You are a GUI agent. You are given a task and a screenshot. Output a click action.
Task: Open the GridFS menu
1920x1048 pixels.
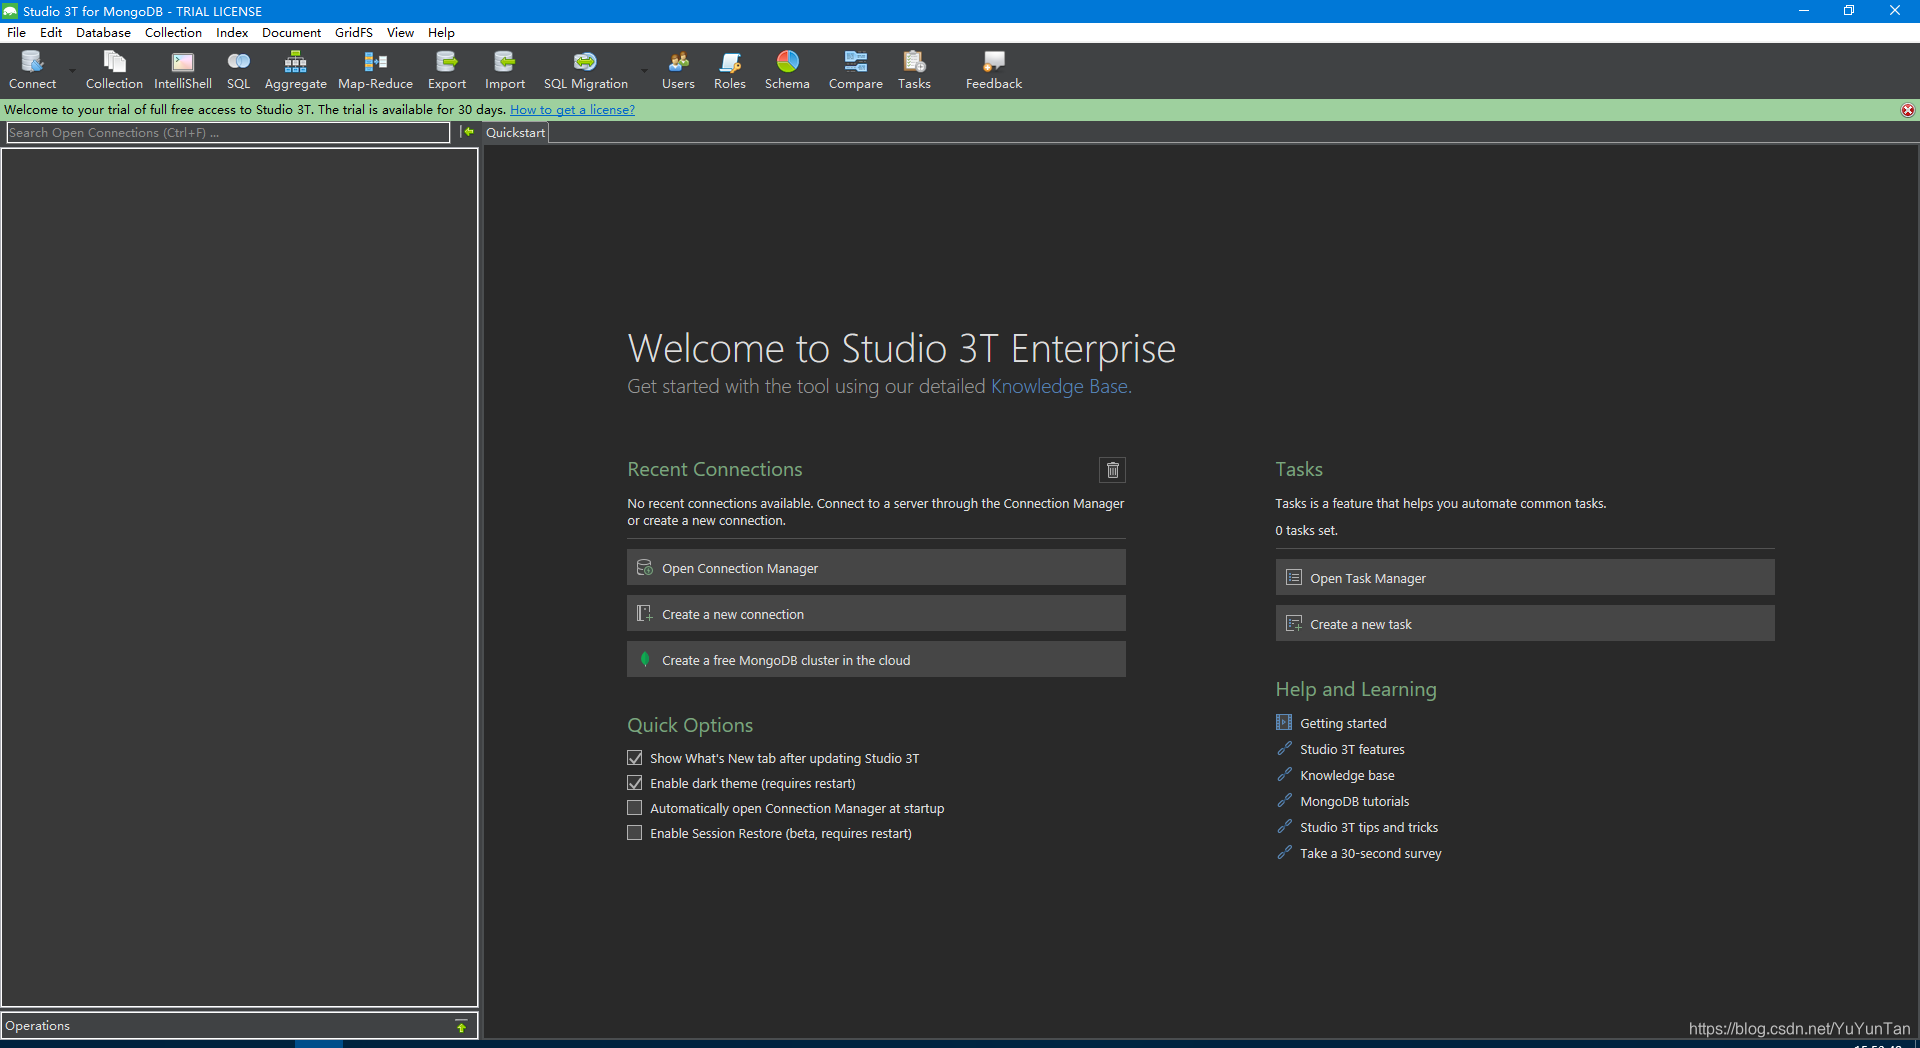tap(354, 33)
